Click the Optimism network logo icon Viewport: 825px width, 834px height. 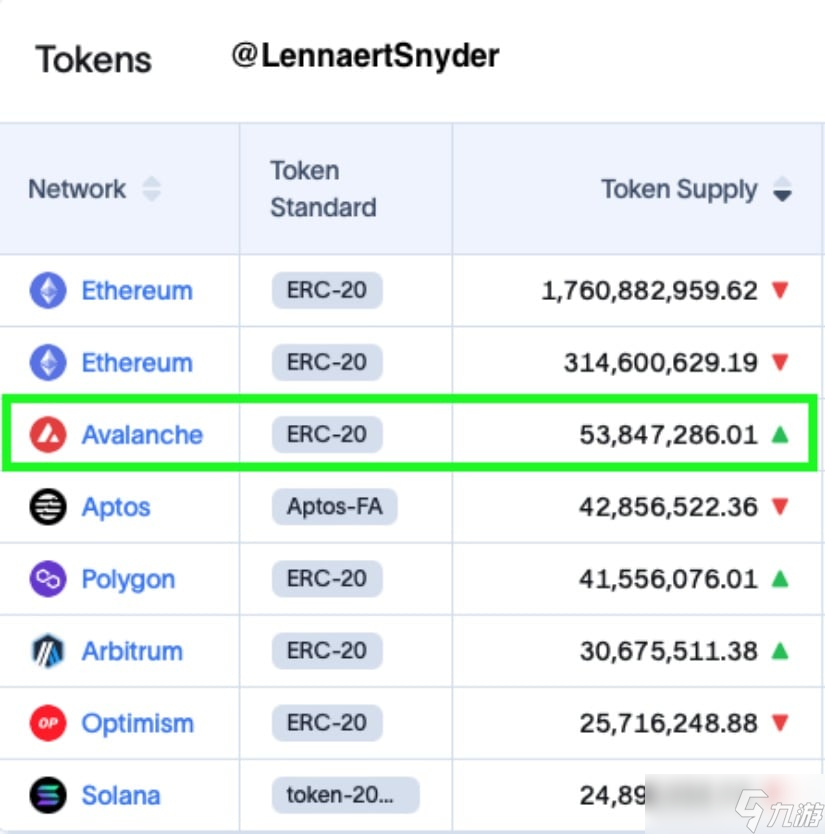47,723
